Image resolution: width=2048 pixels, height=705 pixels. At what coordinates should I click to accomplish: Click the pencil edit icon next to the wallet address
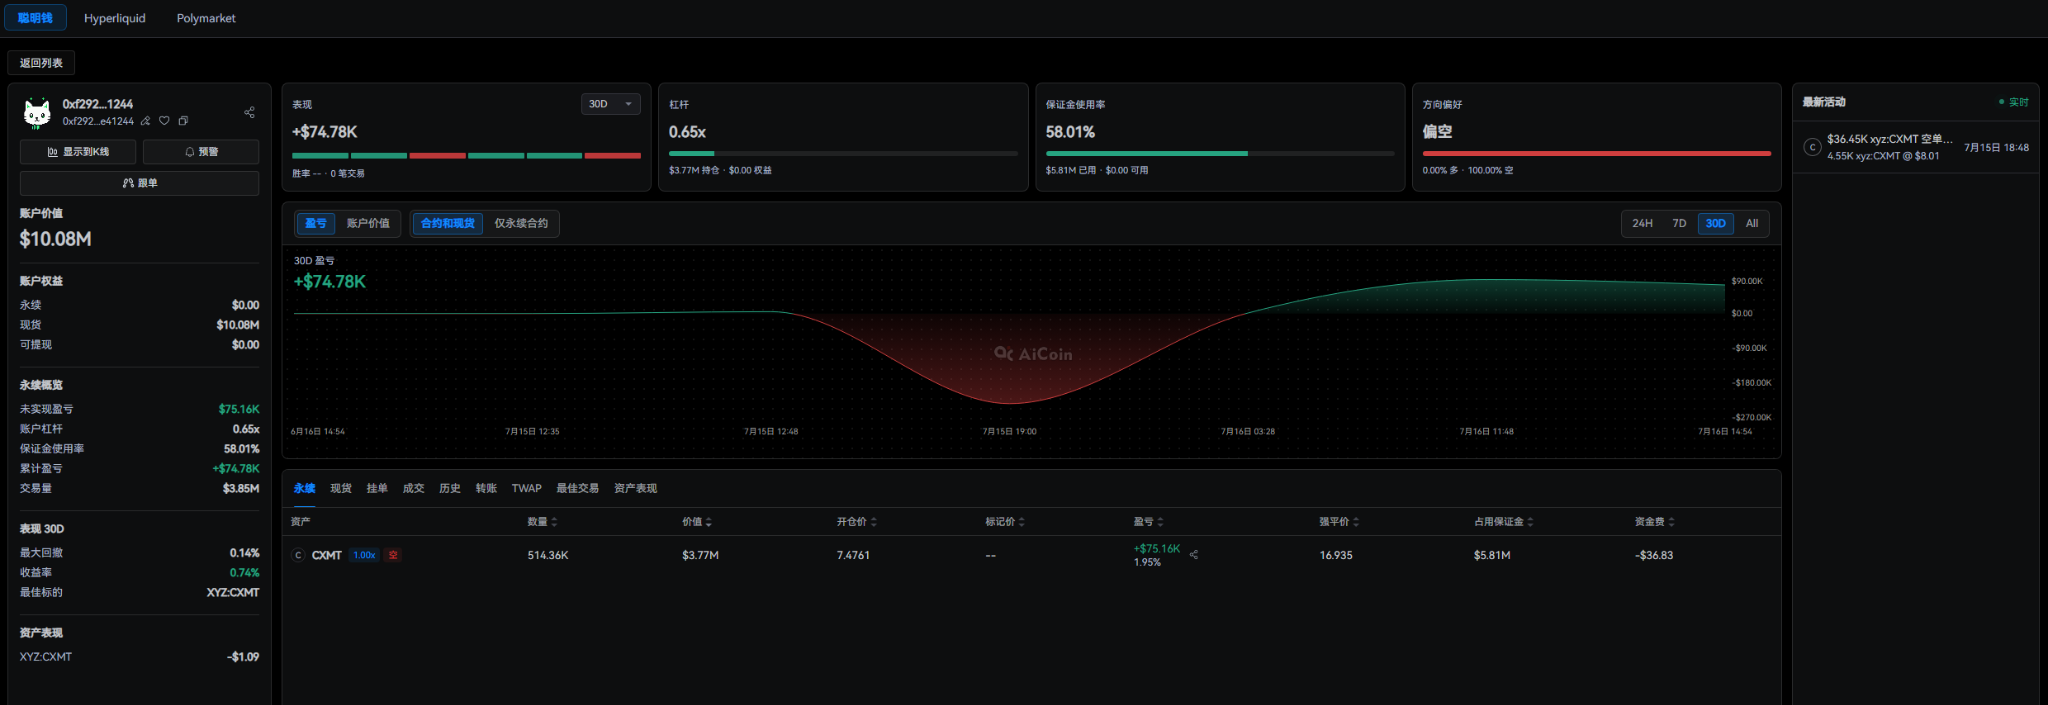pos(146,121)
